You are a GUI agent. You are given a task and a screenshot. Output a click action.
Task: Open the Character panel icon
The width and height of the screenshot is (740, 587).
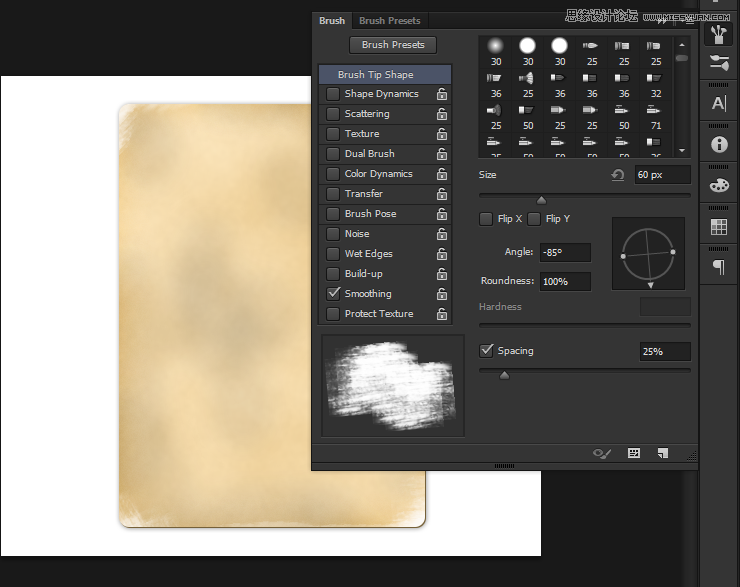pyautogui.click(x=718, y=104)
